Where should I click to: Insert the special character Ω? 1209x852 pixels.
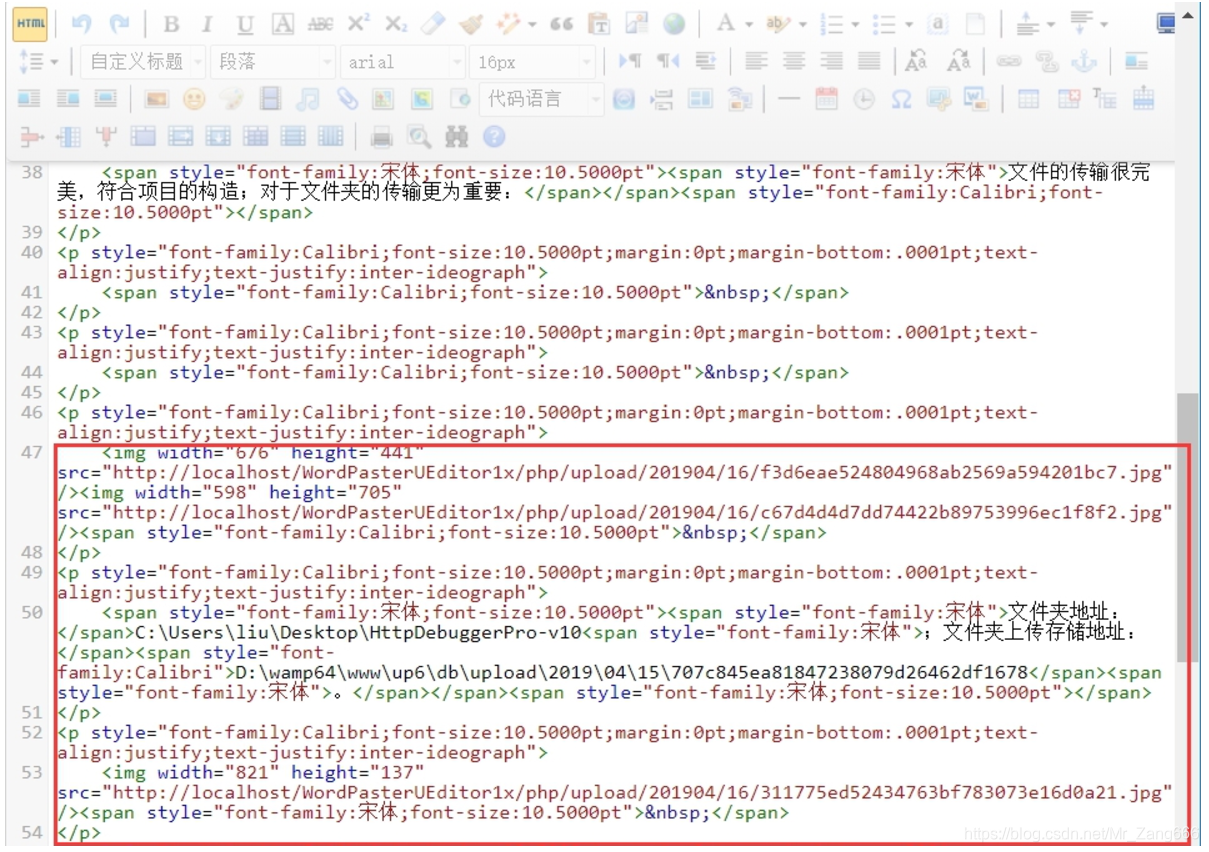(900, 100)
